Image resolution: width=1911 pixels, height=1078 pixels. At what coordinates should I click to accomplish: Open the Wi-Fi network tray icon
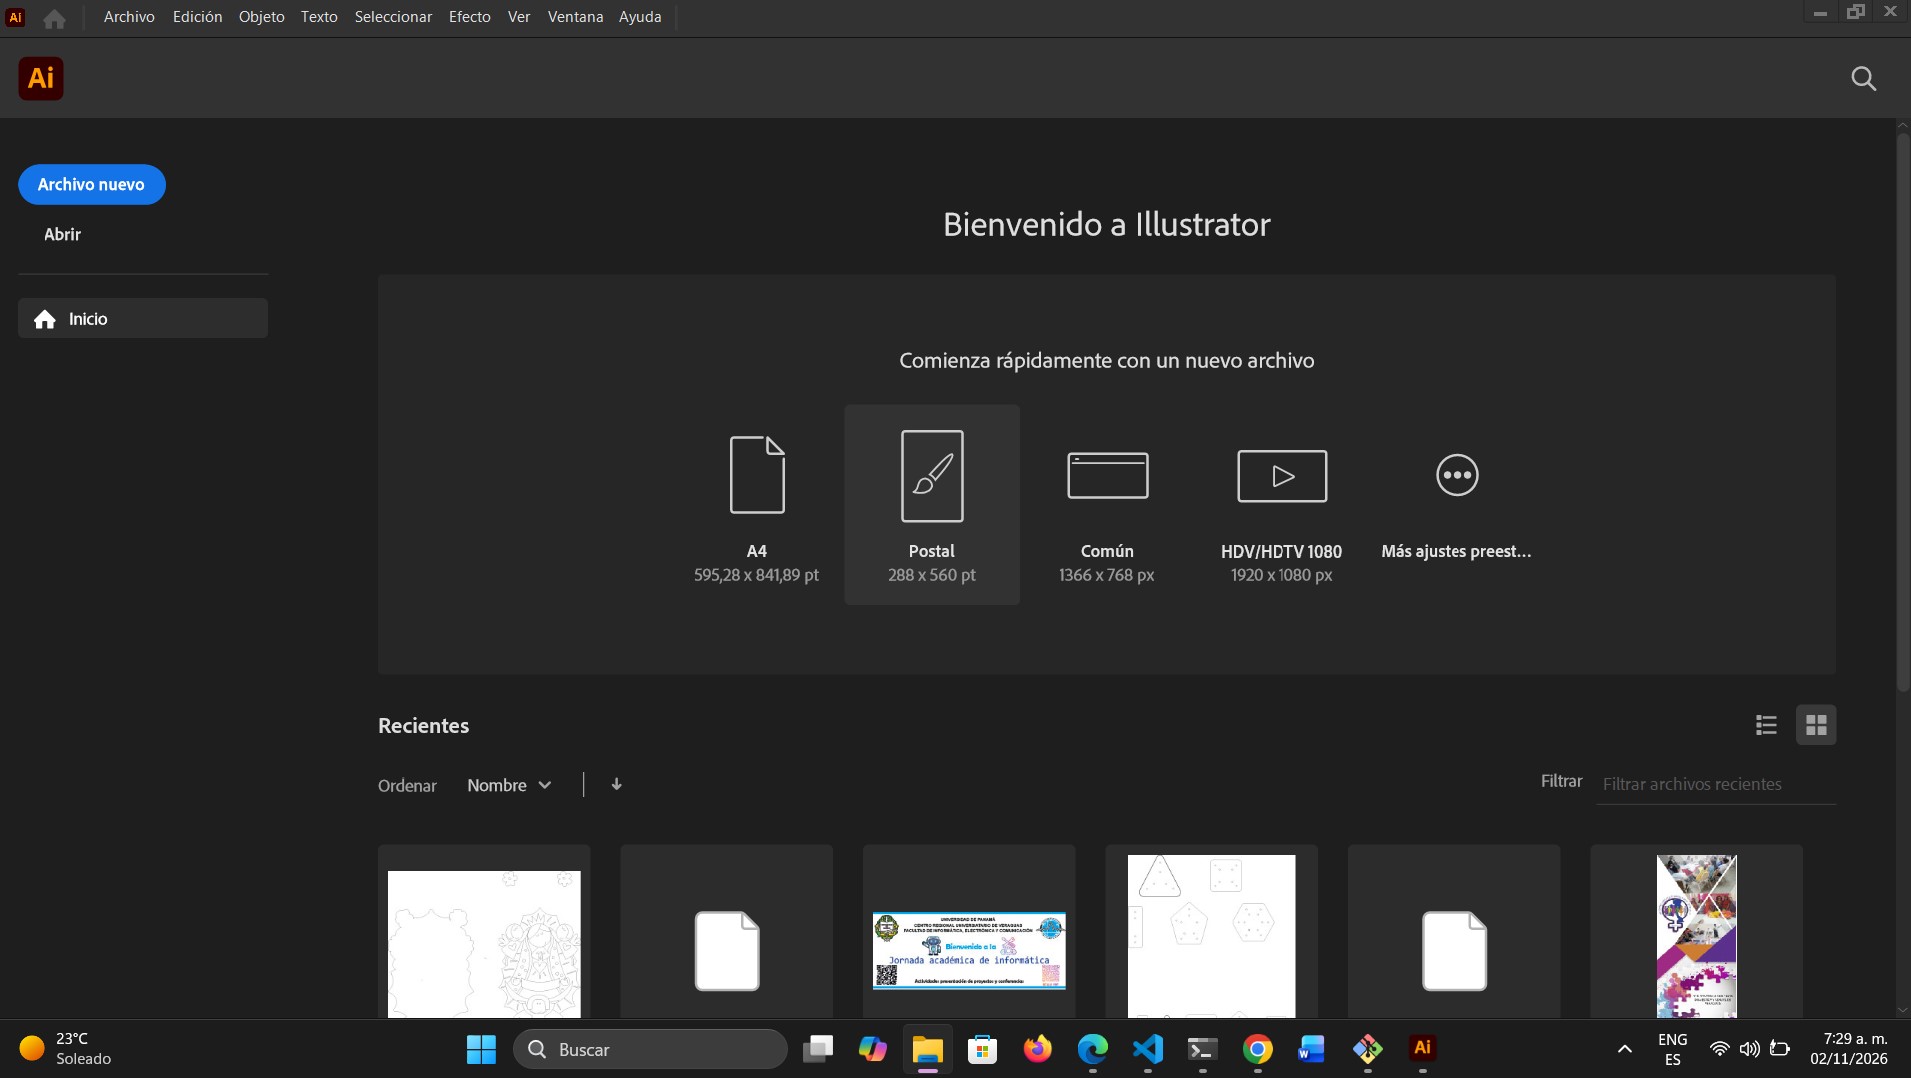[1719, 1049]
